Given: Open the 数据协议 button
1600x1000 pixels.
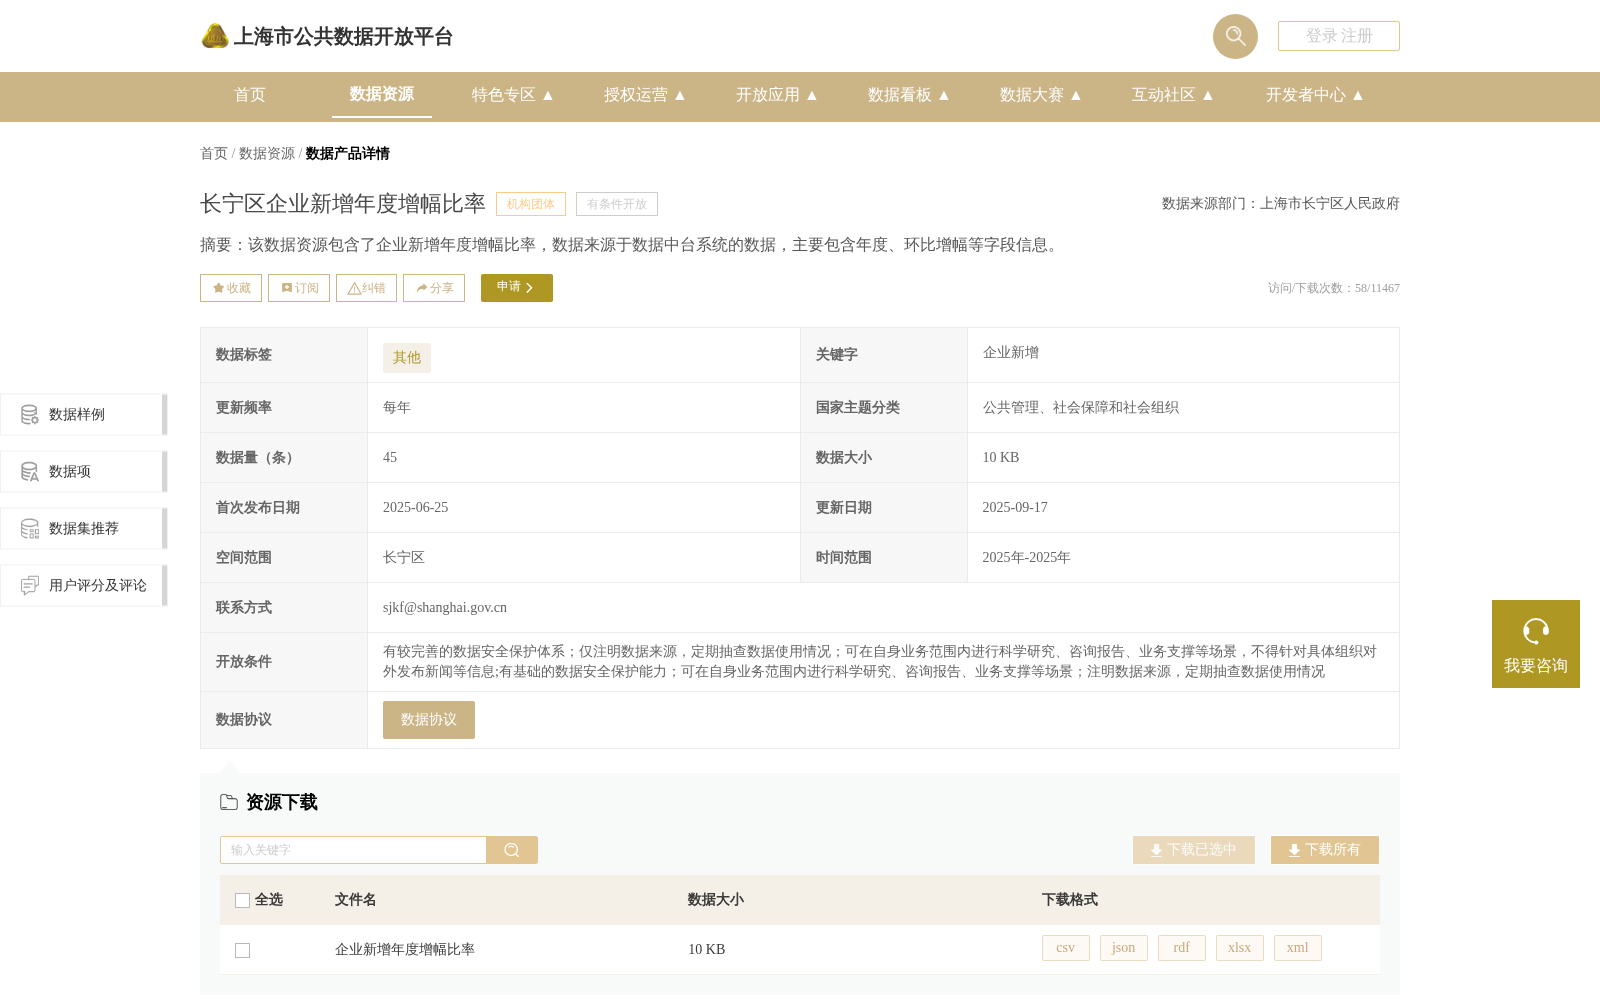Looking at the screenshot, I should point(429,720).
